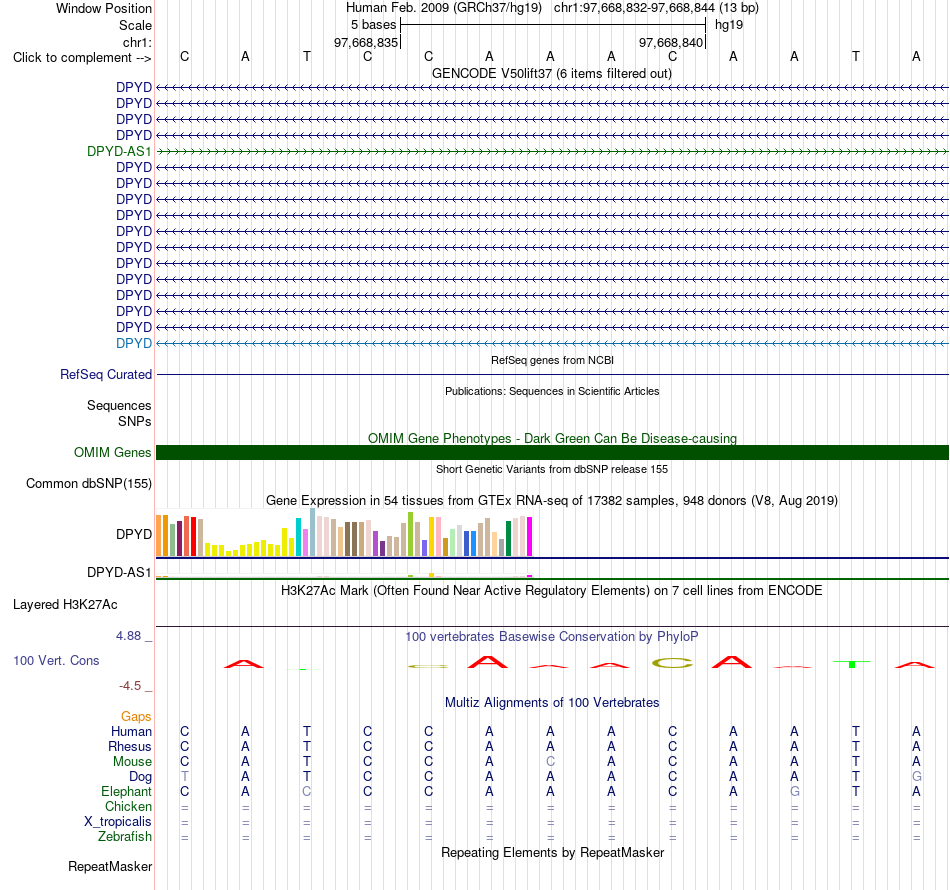Screen dimensions: 950x890
Task: Click the orange 'Gaps' label
Action: tap(136, 717)
